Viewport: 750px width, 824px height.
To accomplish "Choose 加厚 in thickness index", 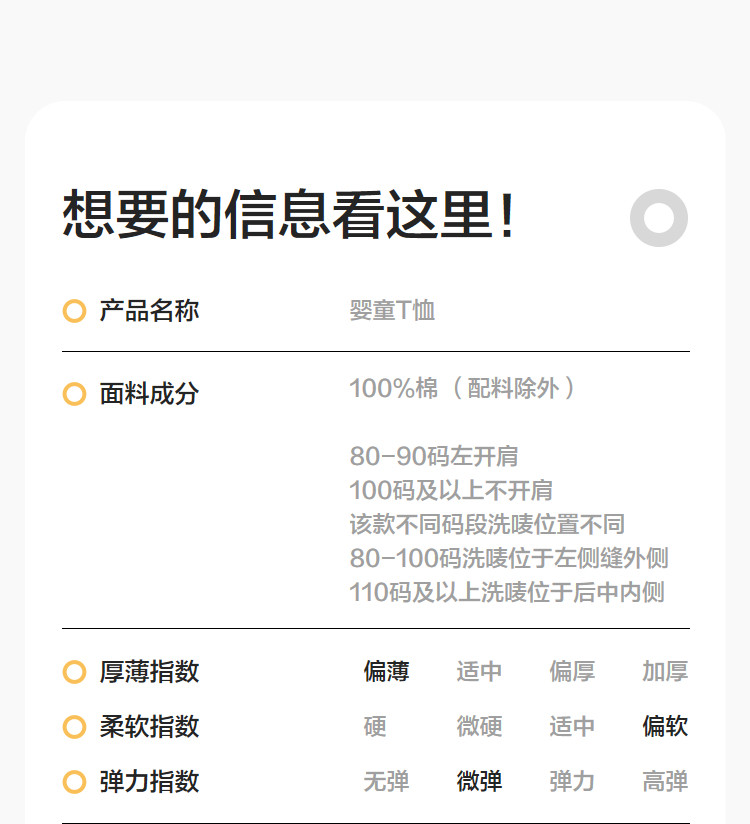I will (665, 672).
